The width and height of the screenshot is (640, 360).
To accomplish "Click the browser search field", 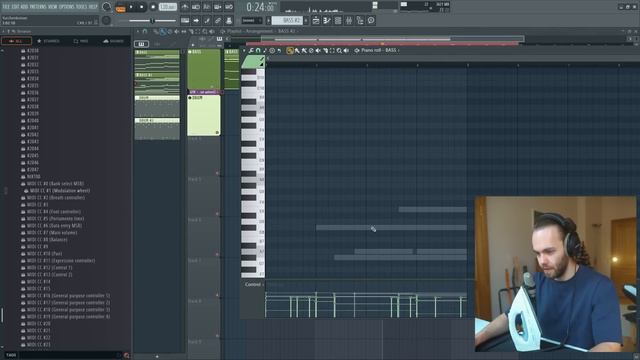I will pyautogui.click(x=70, y=355).
